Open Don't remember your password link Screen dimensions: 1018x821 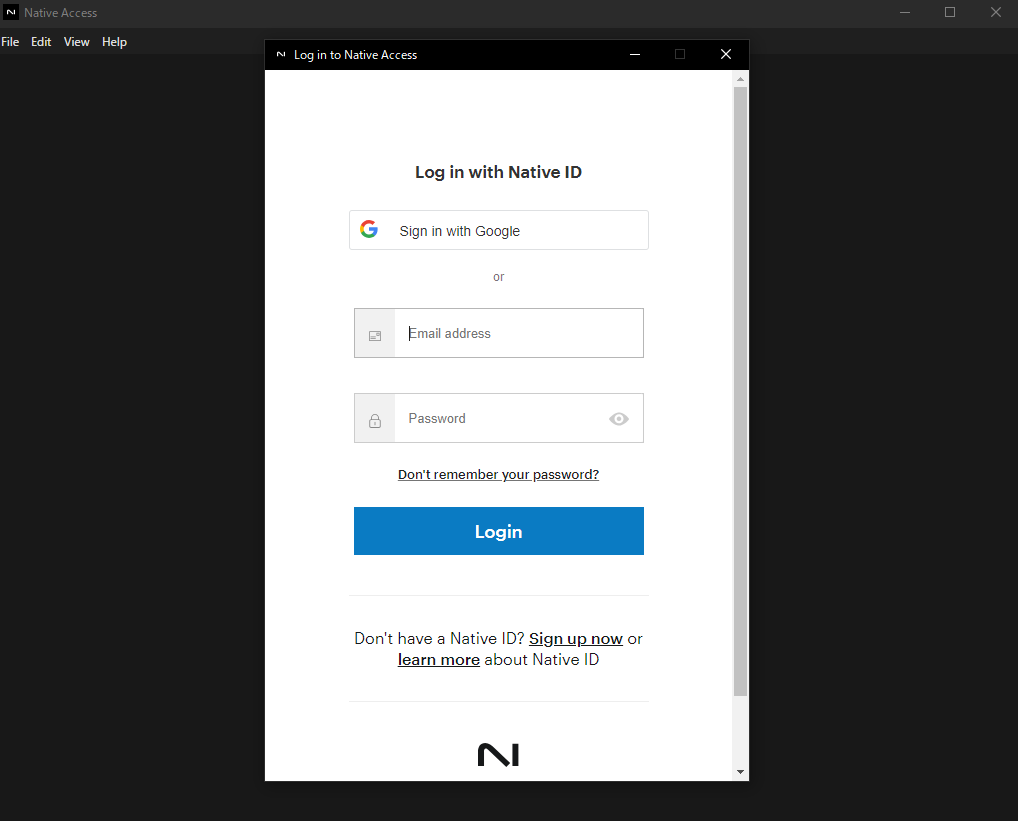pos(499,474)
